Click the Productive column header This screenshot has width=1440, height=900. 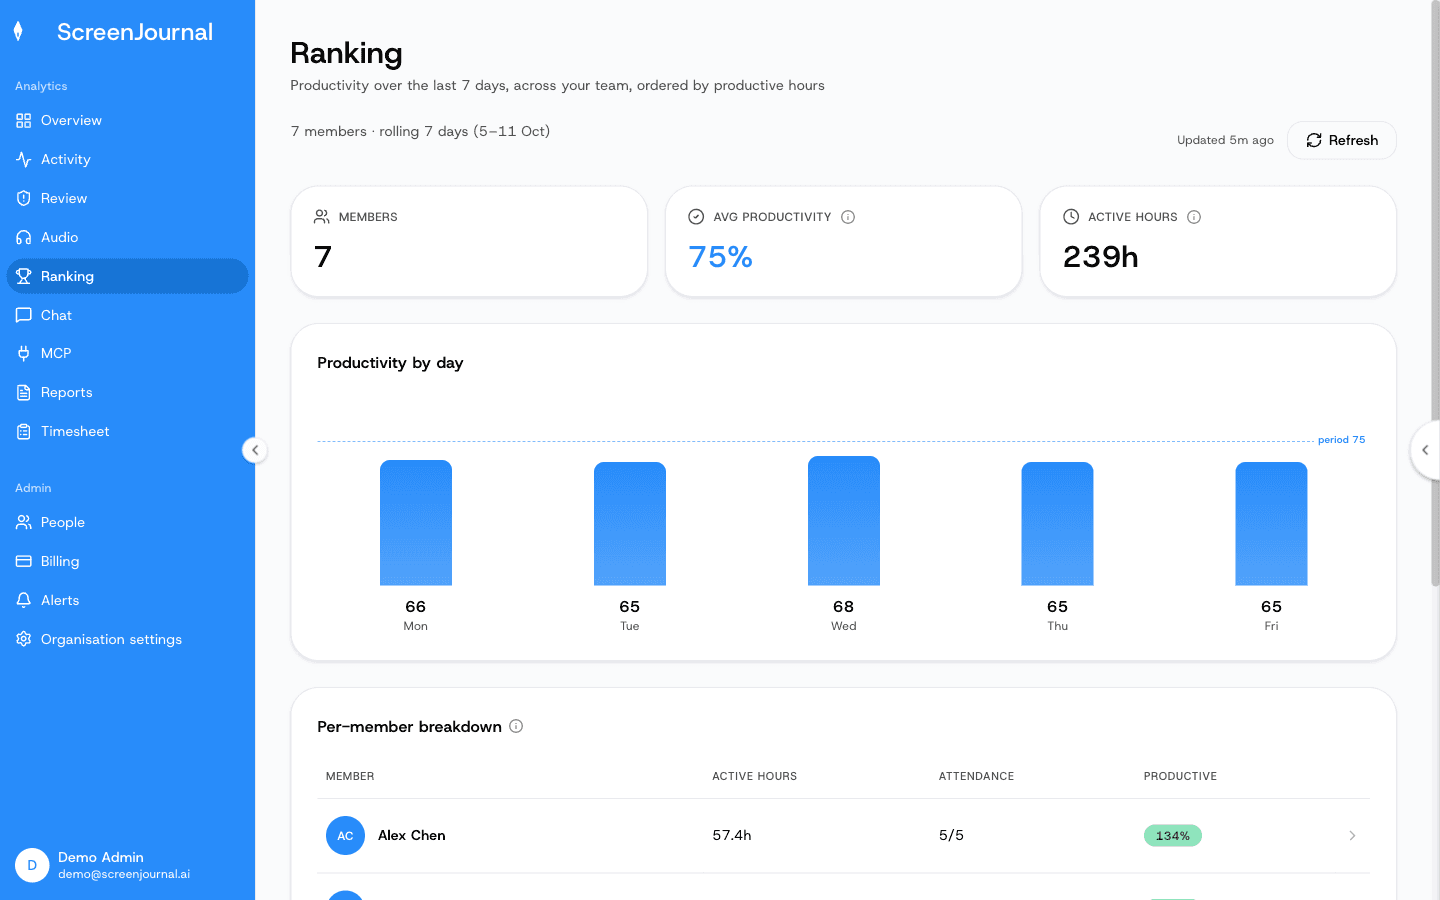[x=1181, y=776]
